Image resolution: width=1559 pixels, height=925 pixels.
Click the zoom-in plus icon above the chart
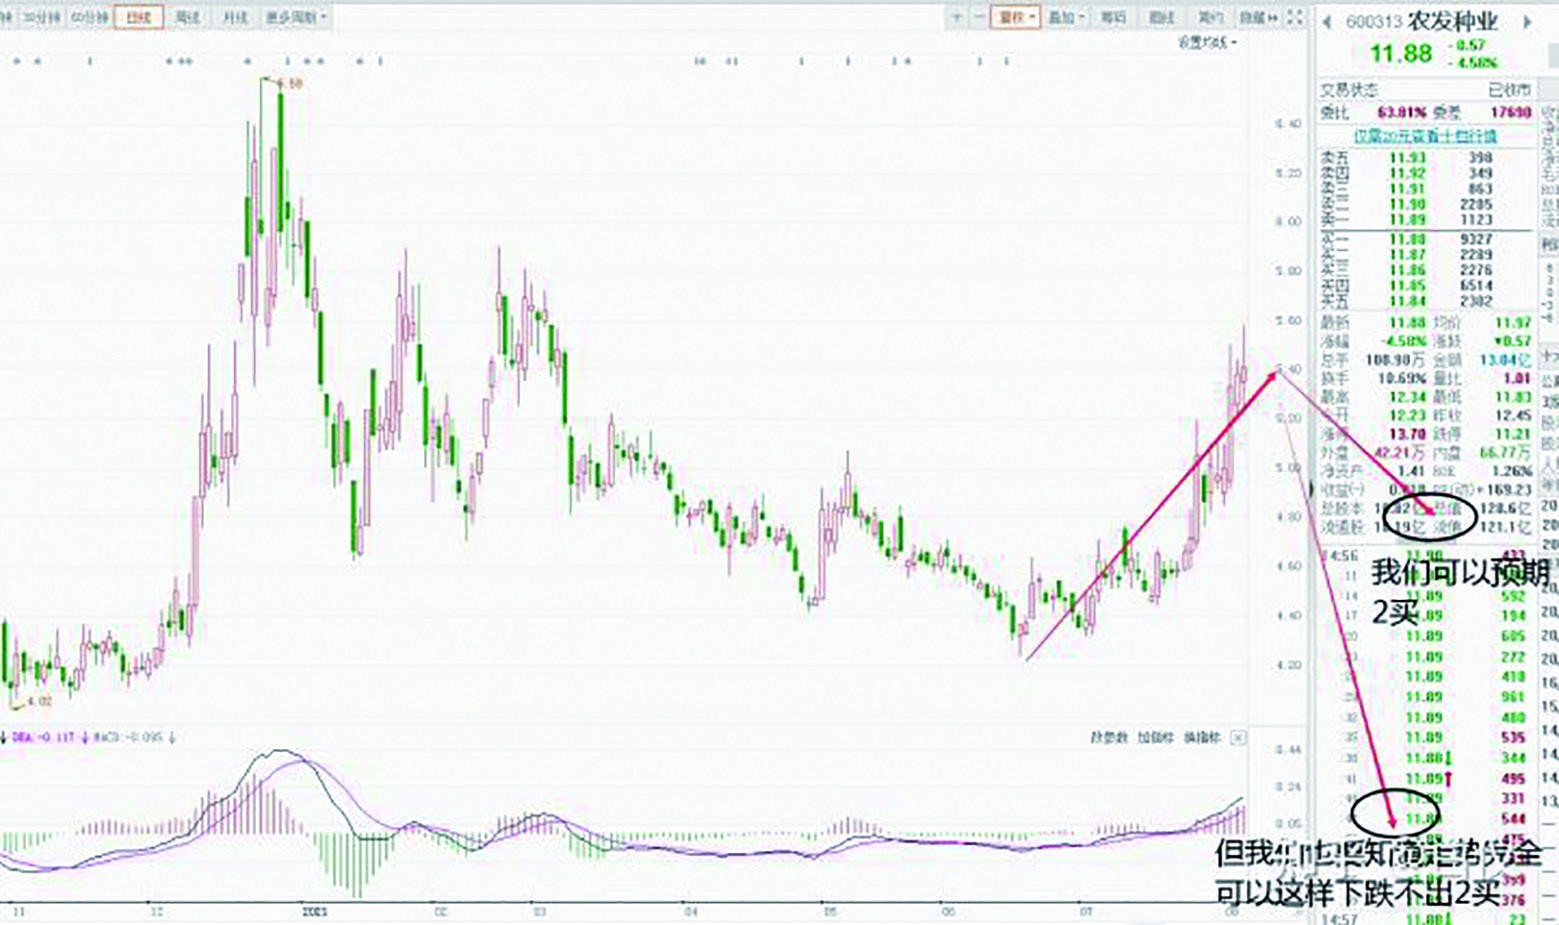click(957, 17)
